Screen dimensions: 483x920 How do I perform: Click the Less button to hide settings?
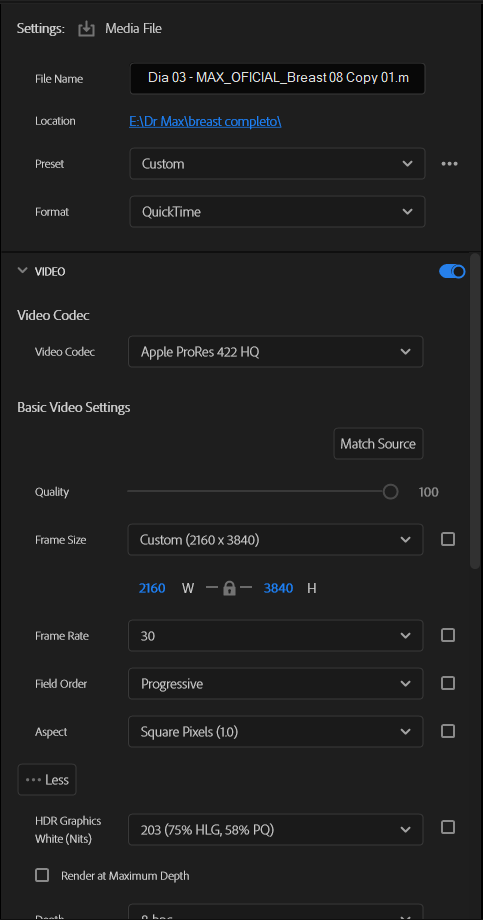coord(47,780)
